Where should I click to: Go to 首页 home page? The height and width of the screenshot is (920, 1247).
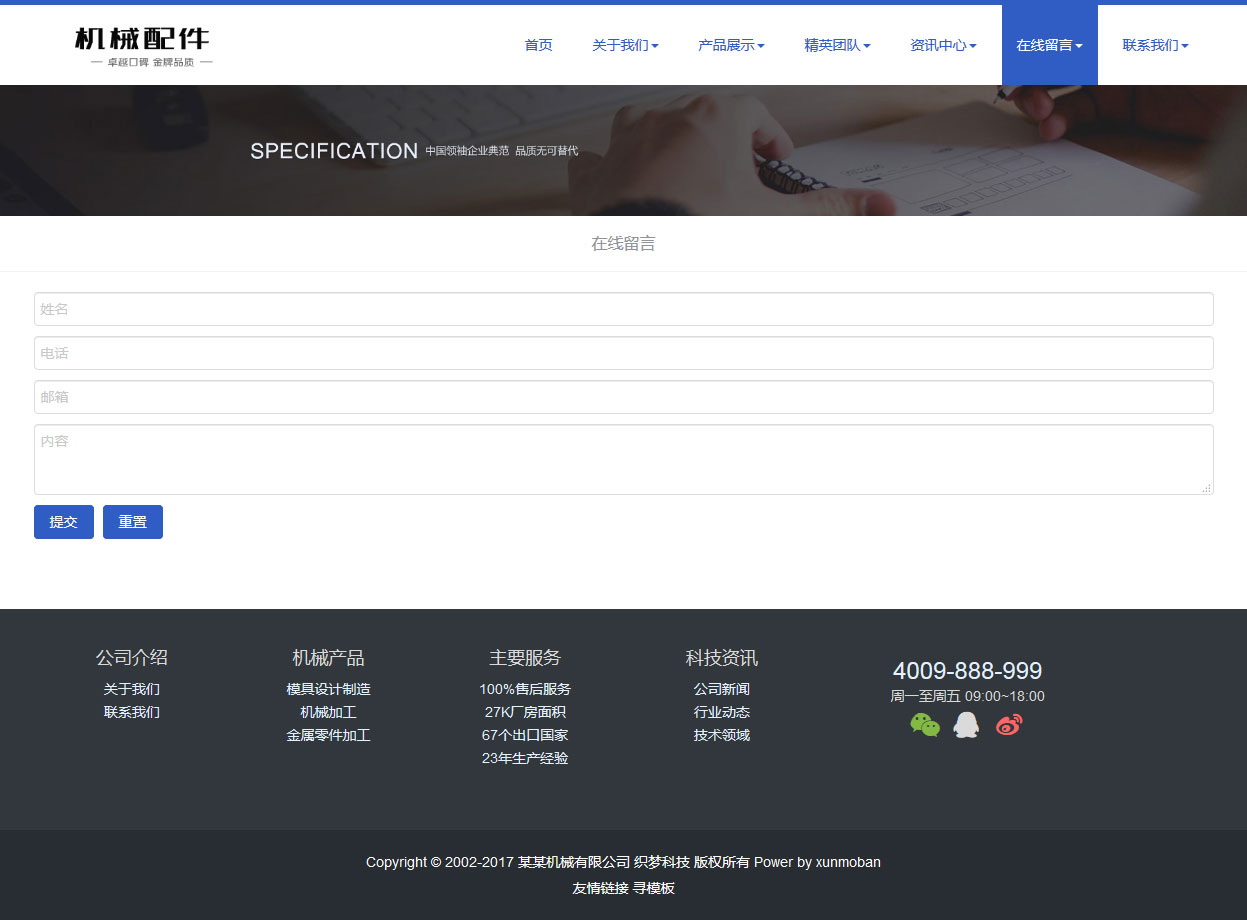538,46
